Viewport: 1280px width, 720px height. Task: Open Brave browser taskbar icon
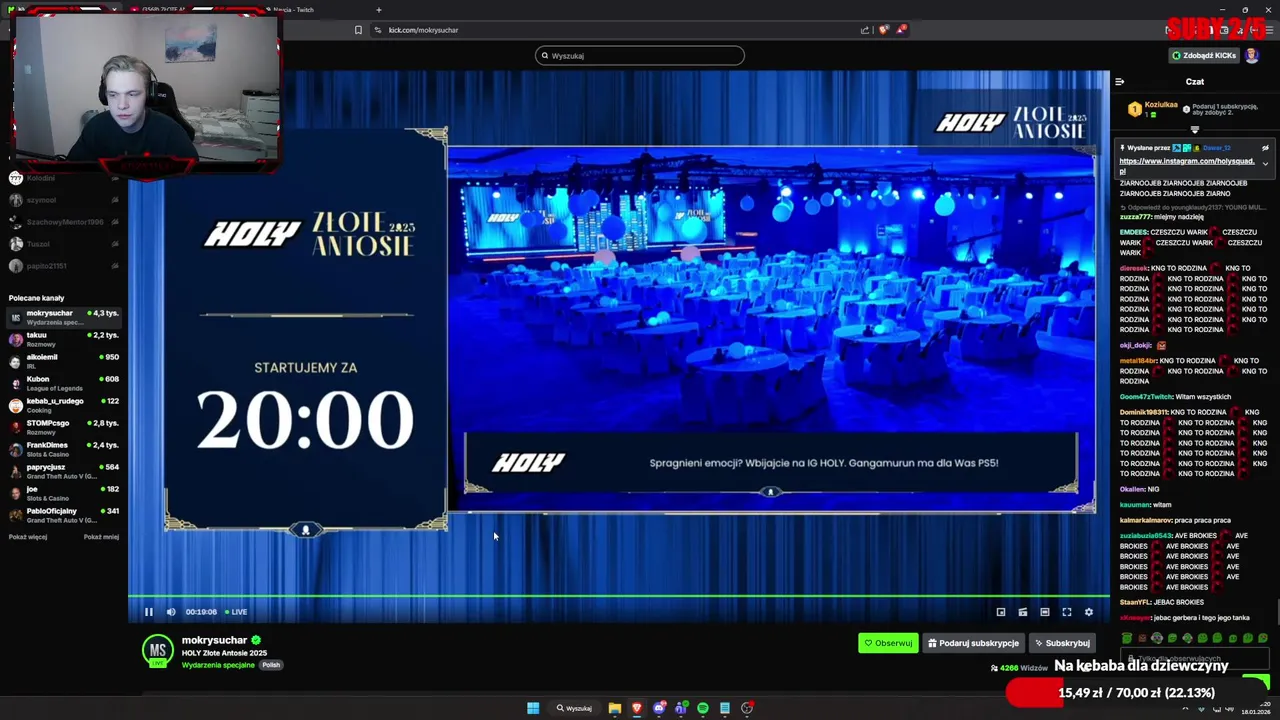point(637,708)
